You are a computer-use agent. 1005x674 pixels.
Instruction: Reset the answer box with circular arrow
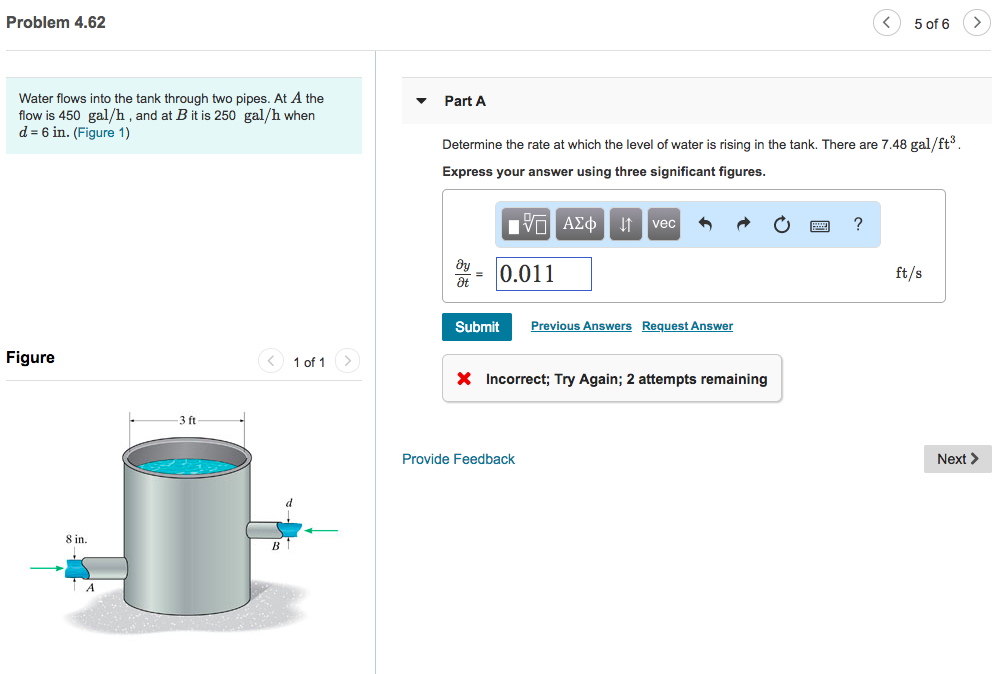[x=781, y=225]
